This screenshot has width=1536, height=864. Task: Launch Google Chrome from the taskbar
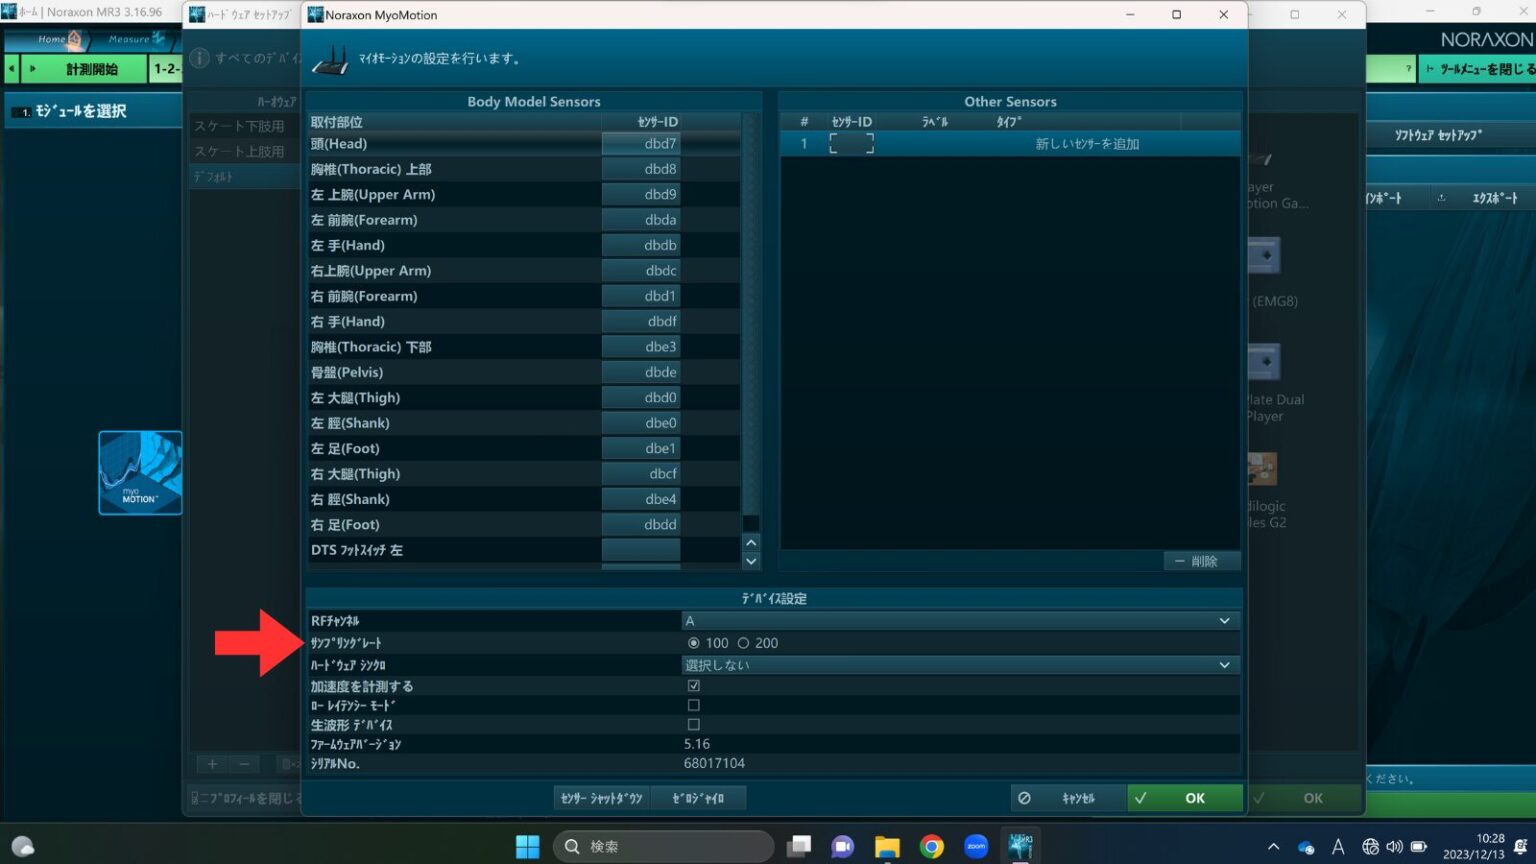point(931,845)
